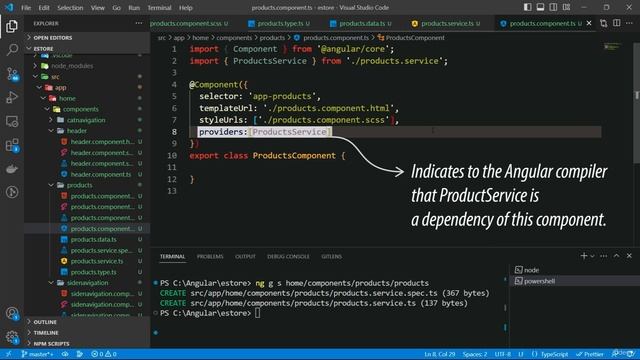Open the Search view in activity bar
The width and height of the screenshot is (640, 360).
pos(12,50)
